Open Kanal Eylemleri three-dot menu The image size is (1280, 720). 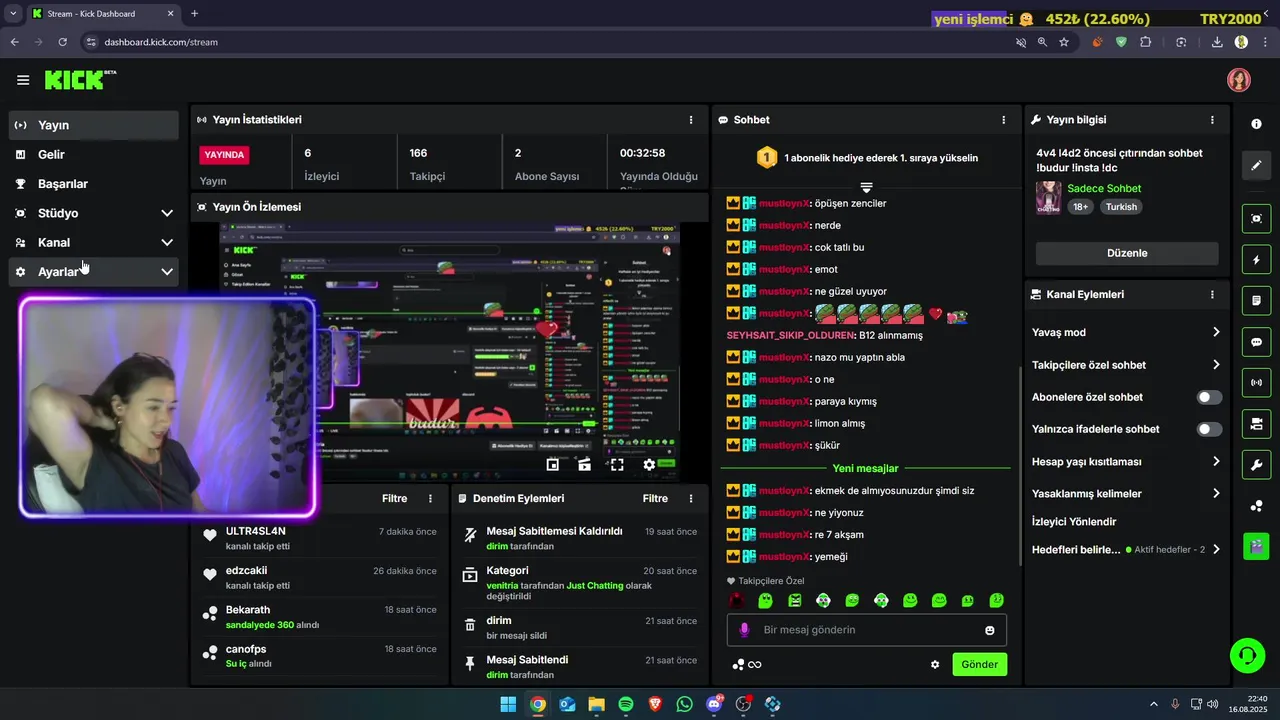(1212, 295)
